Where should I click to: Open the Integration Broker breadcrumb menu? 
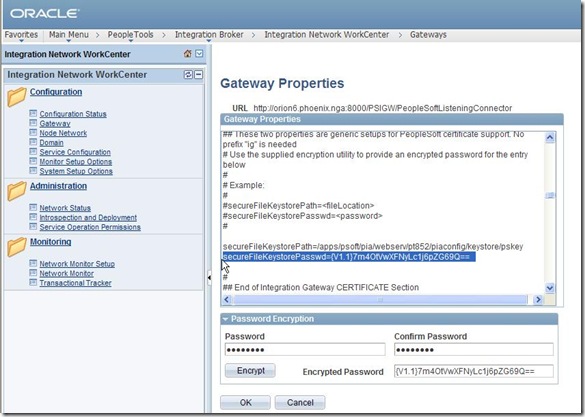(209, 35)
